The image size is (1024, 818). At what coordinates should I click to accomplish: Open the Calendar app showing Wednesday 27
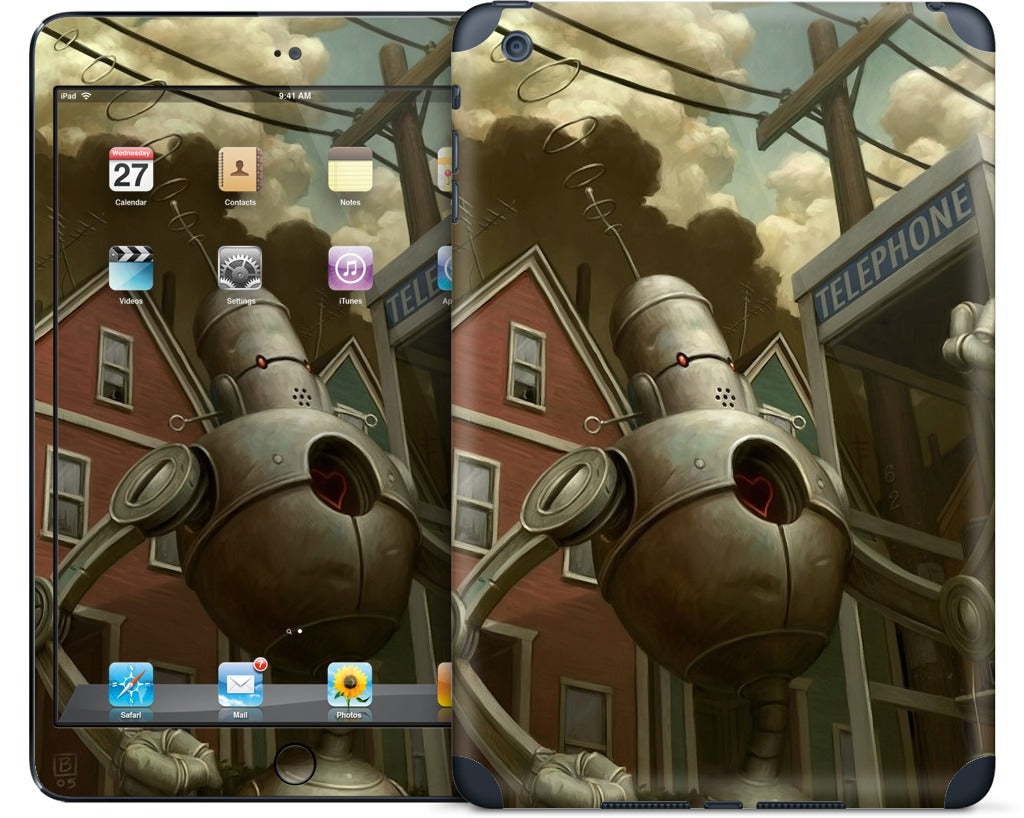coord(131,170)
